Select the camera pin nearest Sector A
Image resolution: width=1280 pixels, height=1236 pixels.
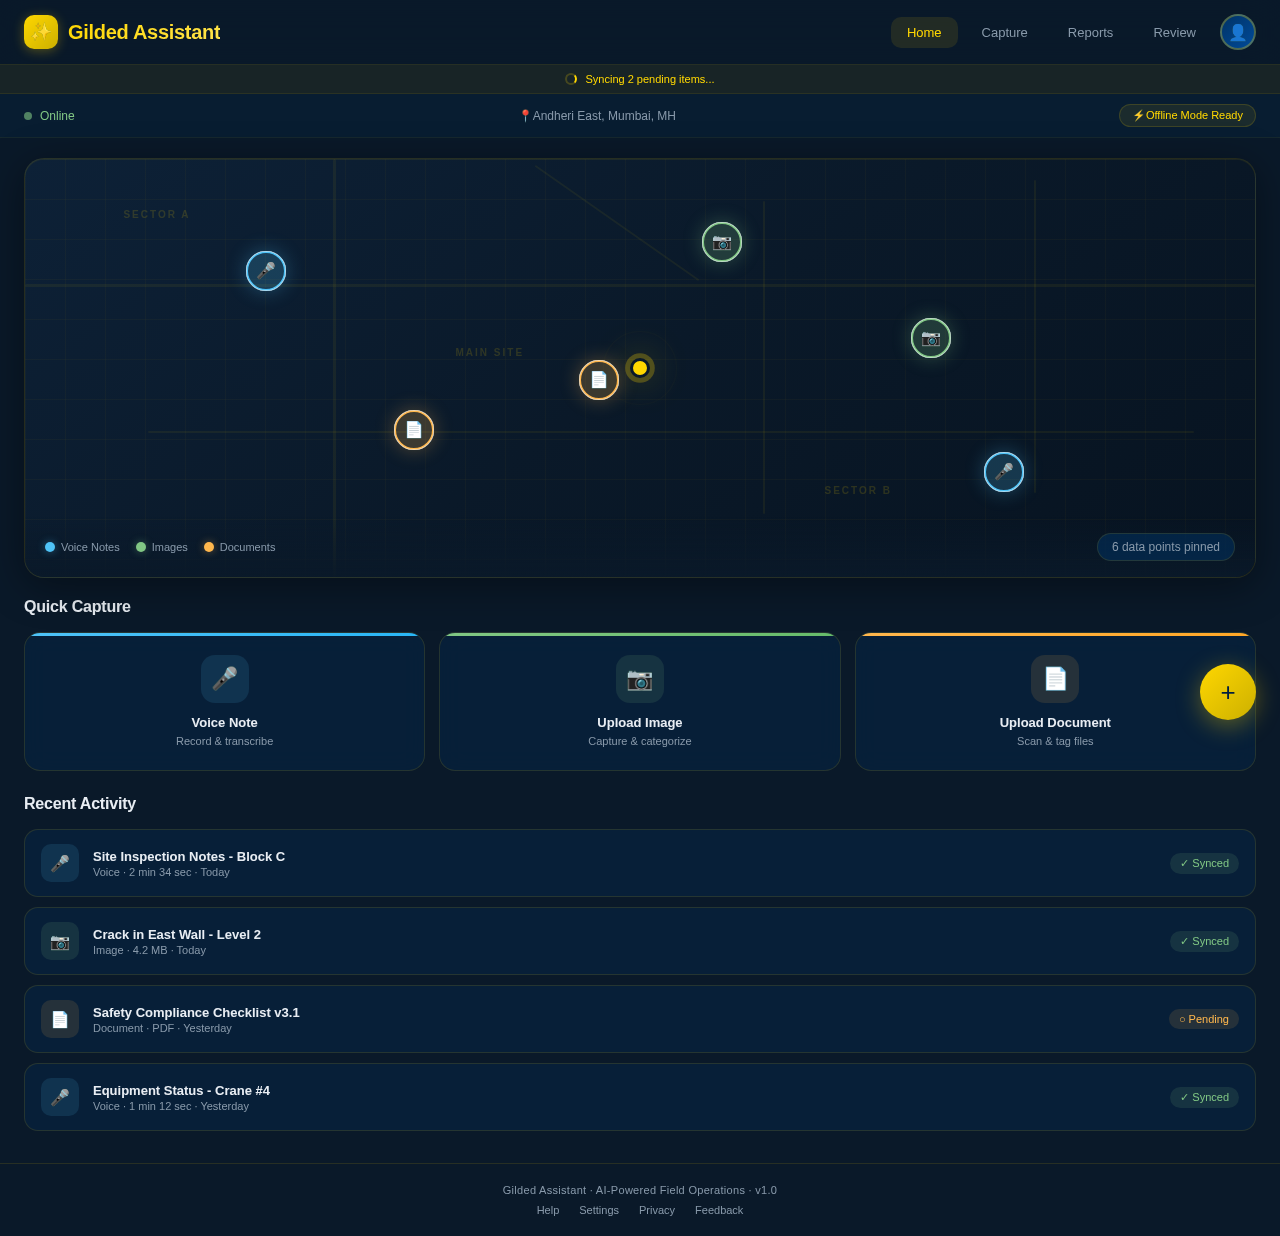pos(722,242)
